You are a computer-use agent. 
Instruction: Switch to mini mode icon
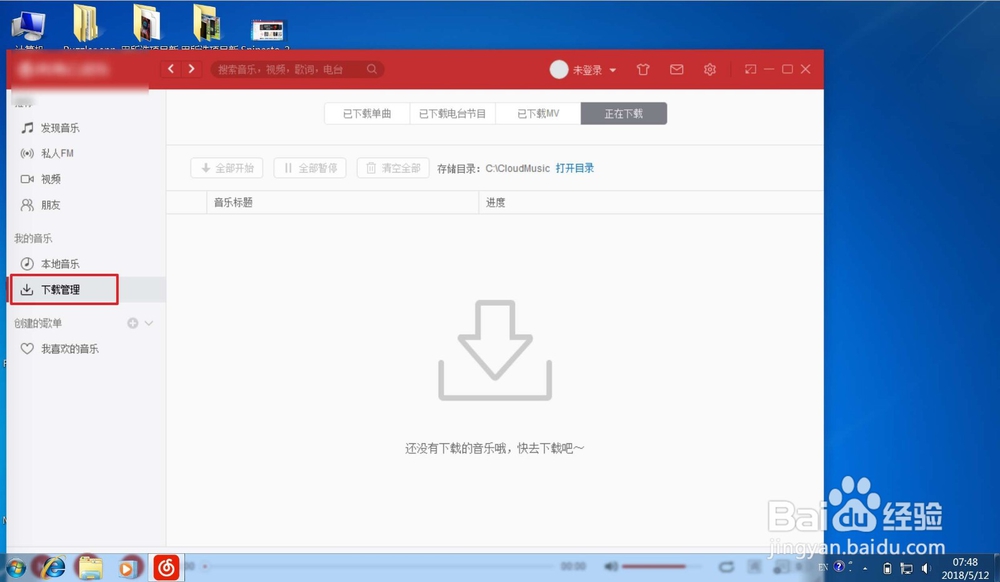click(x=750, y=69)
